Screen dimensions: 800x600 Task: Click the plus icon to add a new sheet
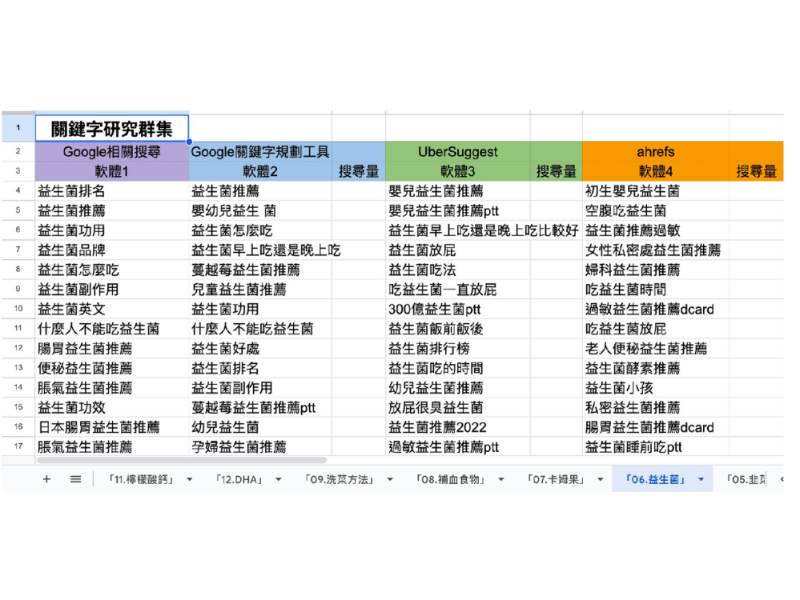click(x=47, y=479)
